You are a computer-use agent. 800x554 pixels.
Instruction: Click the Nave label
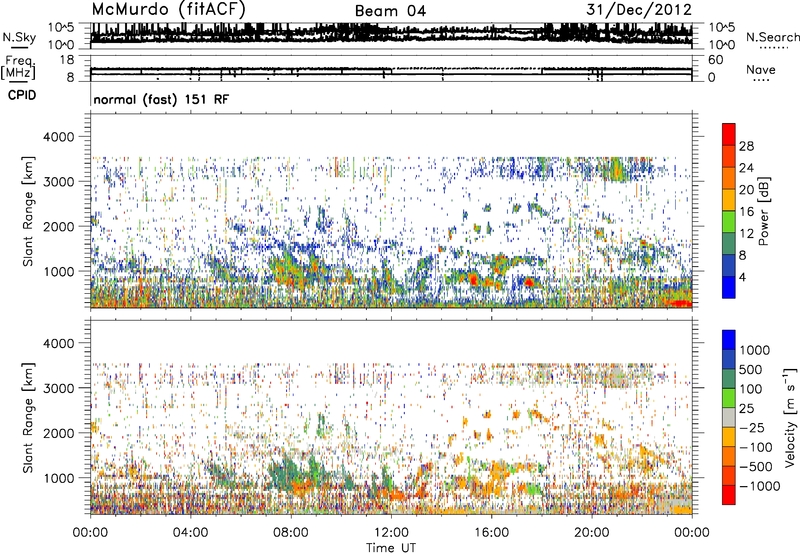click(x=761, y=69)
